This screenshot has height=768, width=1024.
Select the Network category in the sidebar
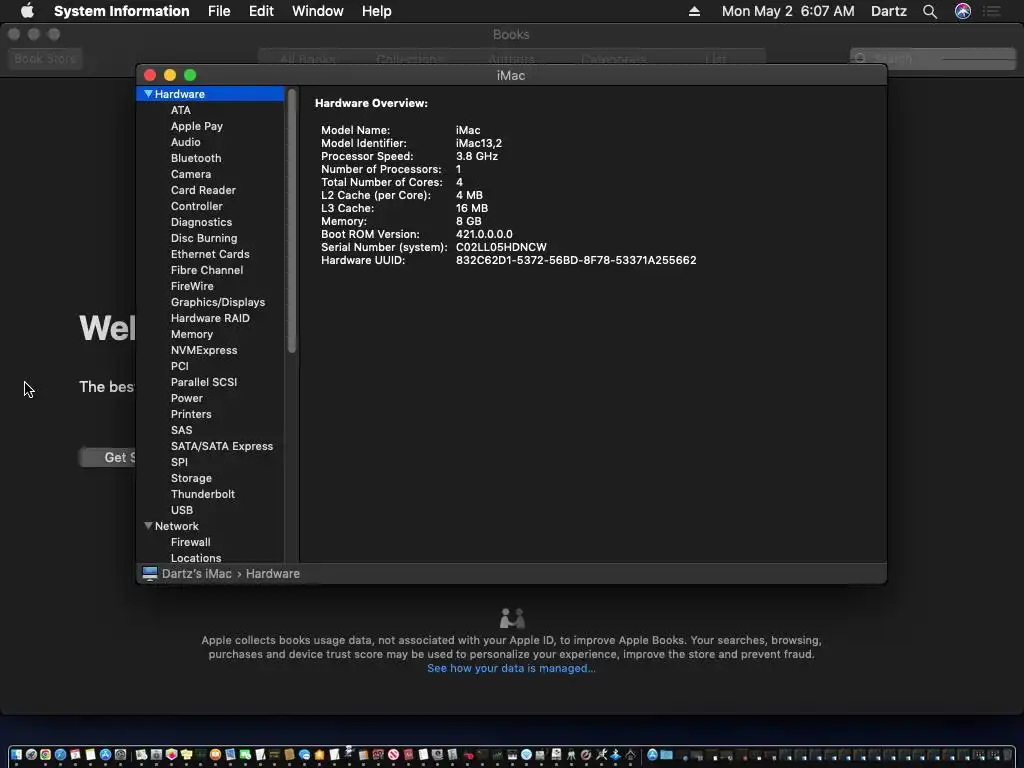[x=176, y=526]
